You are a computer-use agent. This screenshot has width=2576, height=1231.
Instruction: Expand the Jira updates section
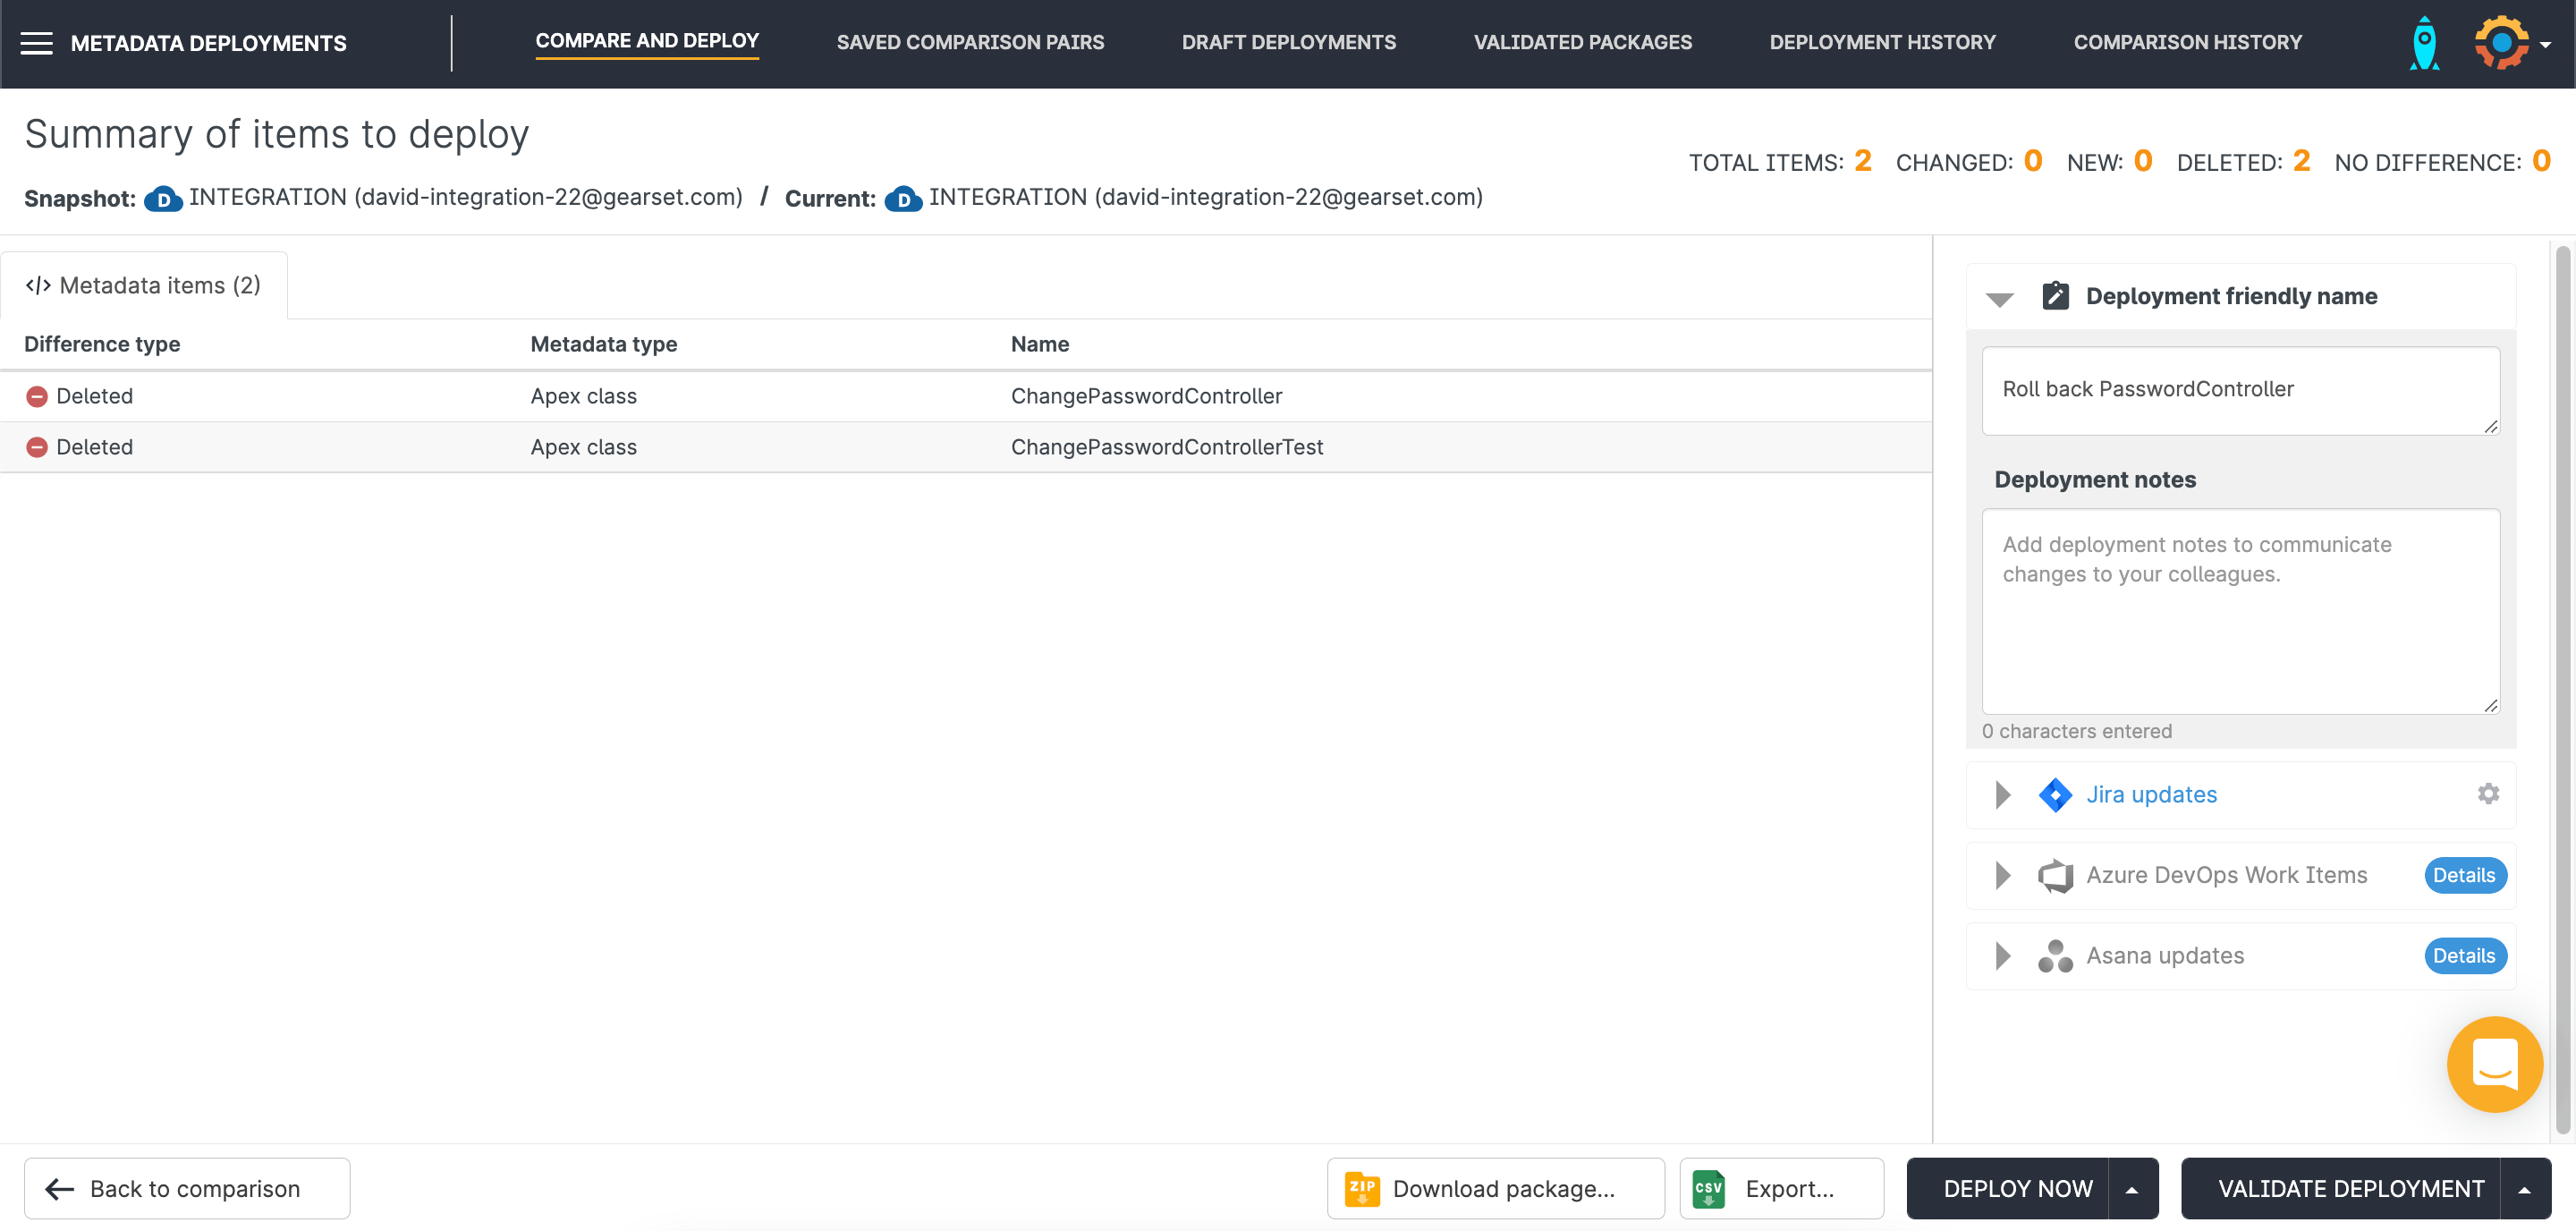2002,795
